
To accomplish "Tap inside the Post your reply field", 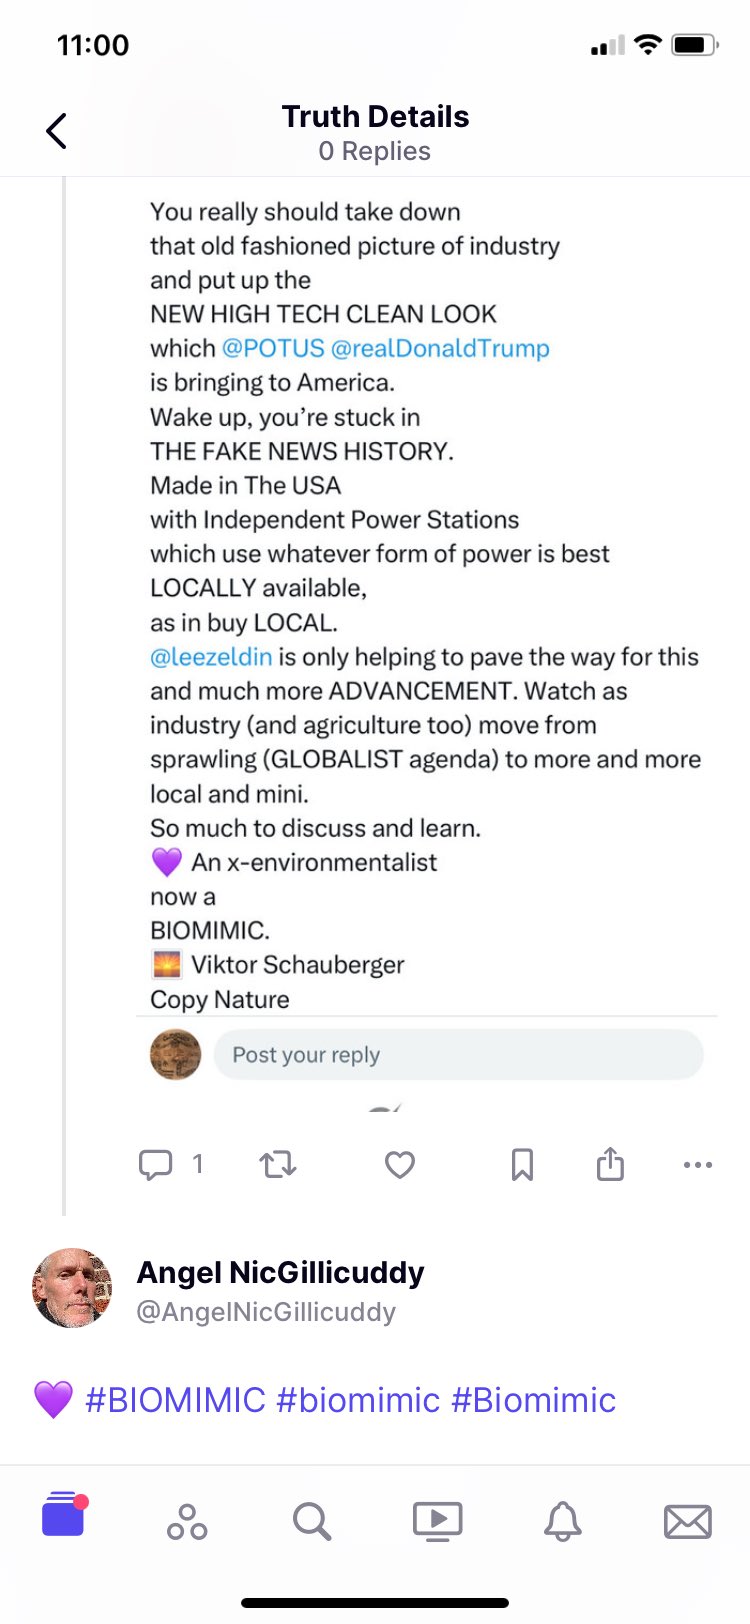I will (x=458, y=1055).
